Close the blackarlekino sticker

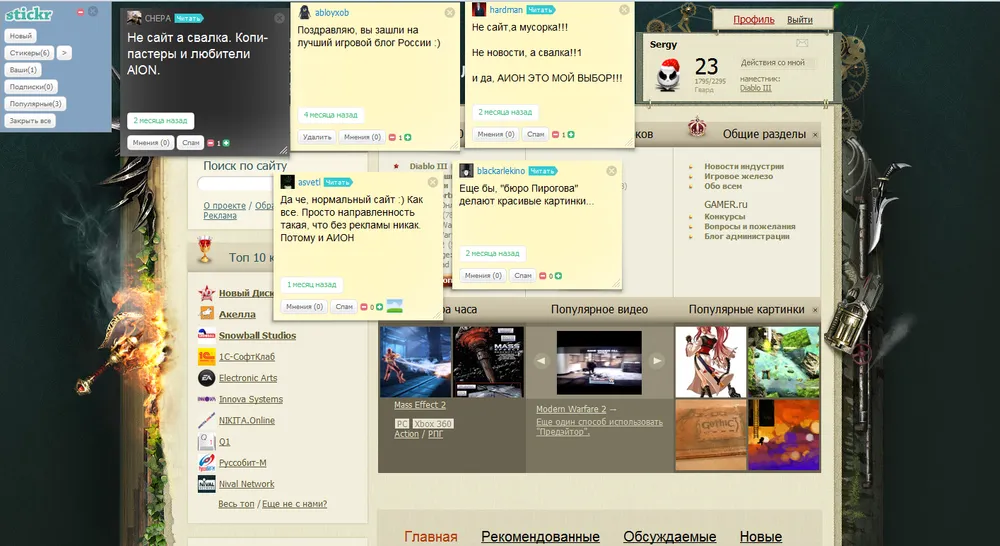tap(611, 171)
